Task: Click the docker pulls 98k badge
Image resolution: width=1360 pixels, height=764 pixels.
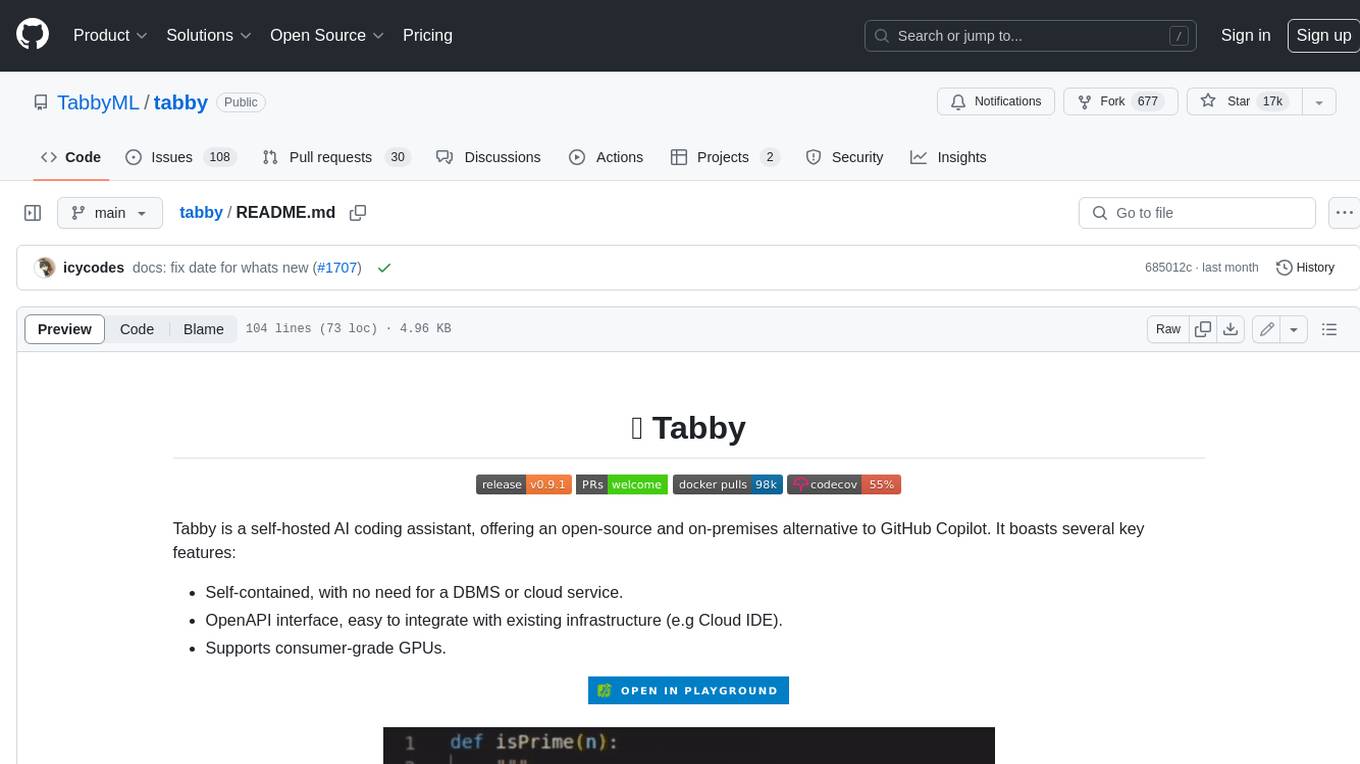Action: pos(727,484)
